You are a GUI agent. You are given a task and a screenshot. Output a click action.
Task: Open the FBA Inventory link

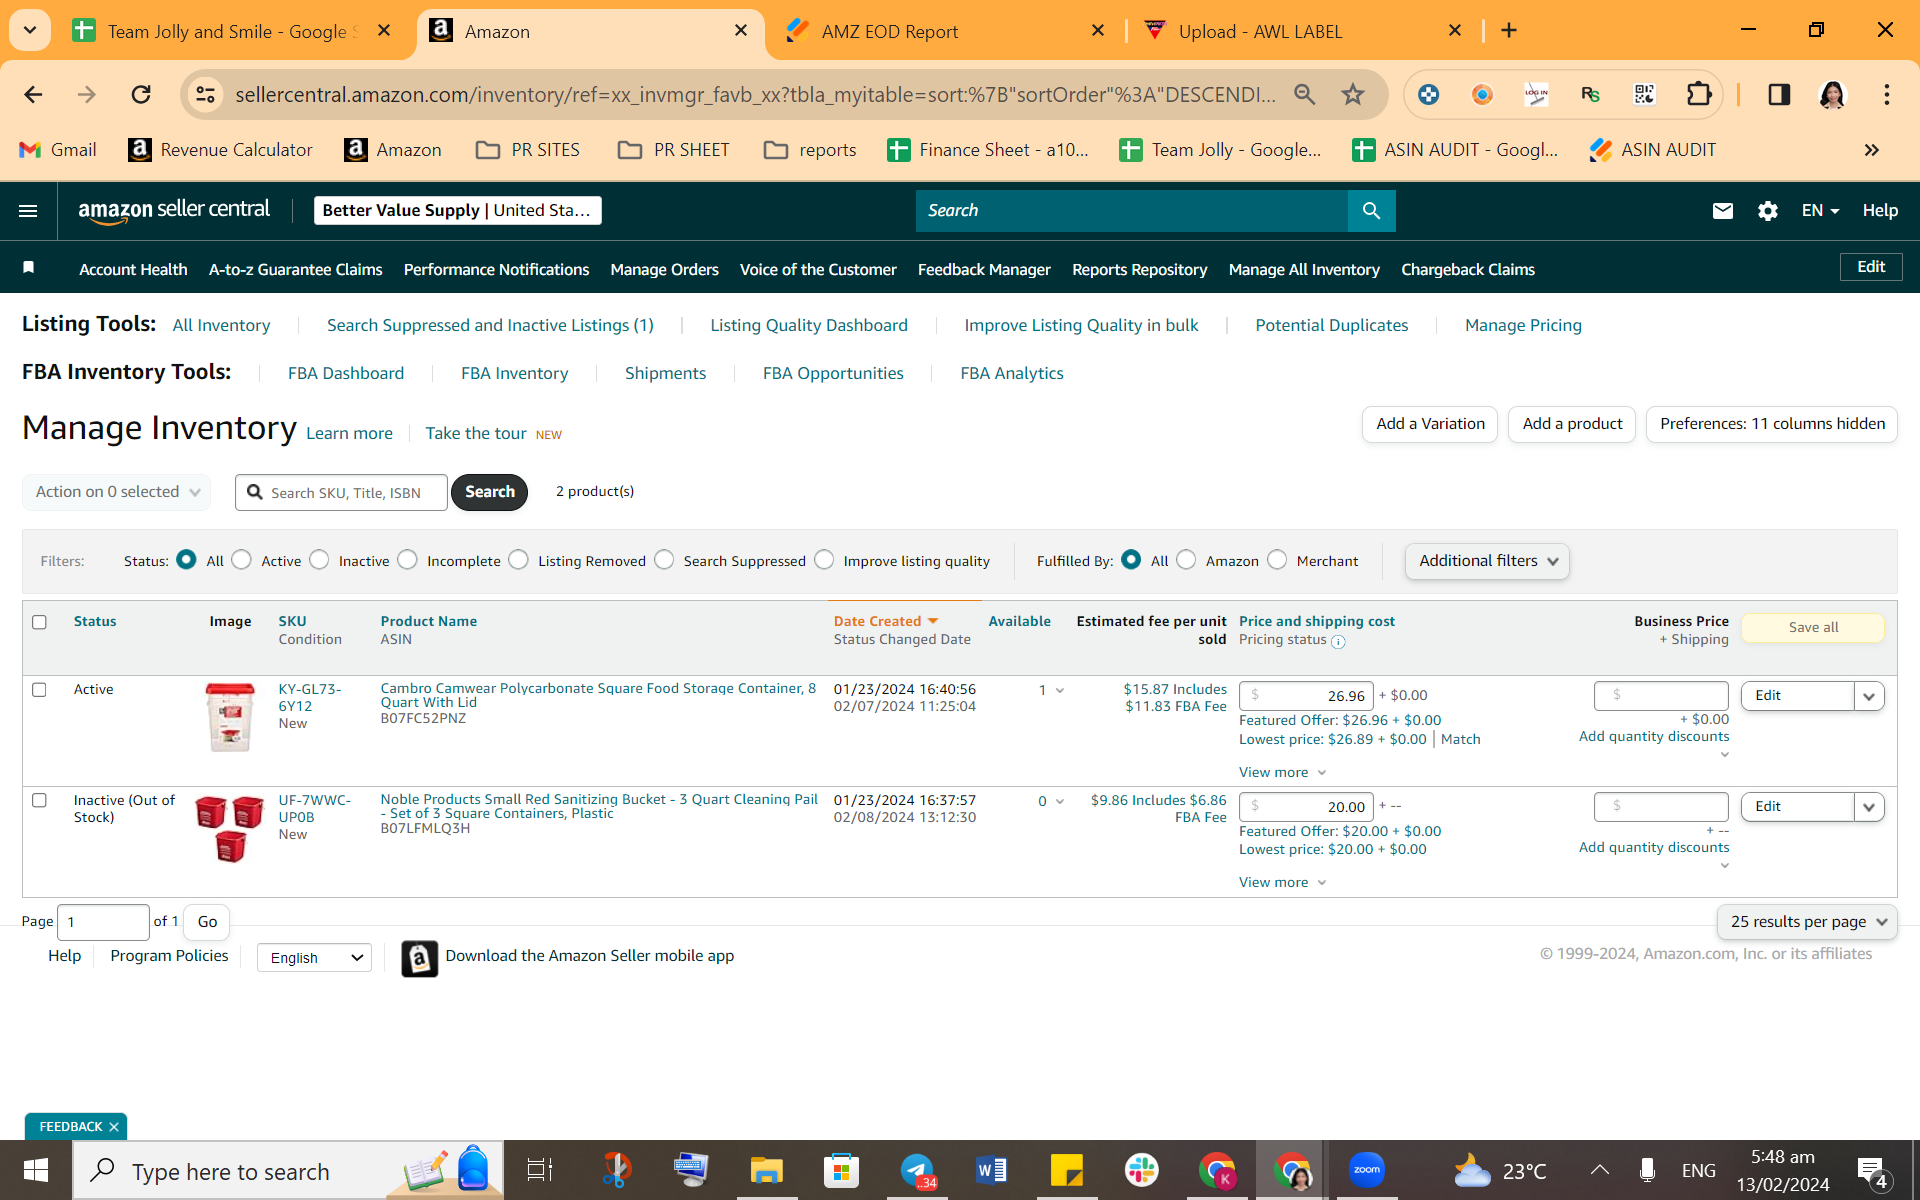[x=514, y=373]
